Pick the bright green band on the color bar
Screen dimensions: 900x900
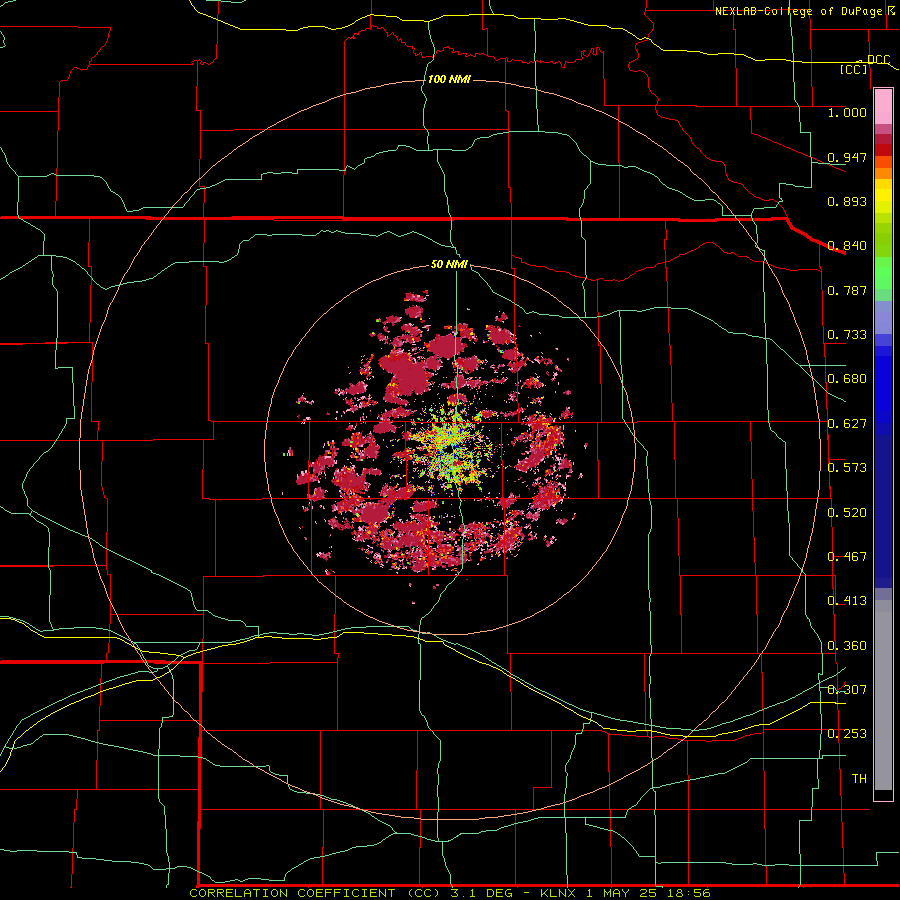click(x=883, y=273)
